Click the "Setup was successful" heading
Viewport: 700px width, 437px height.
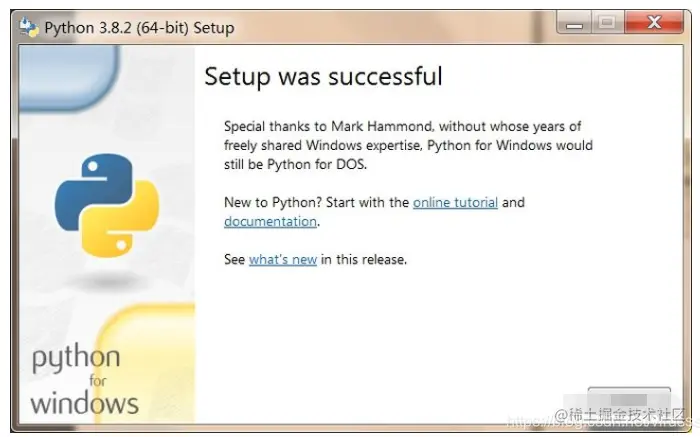pyautogui.click(x=323, y=77)
